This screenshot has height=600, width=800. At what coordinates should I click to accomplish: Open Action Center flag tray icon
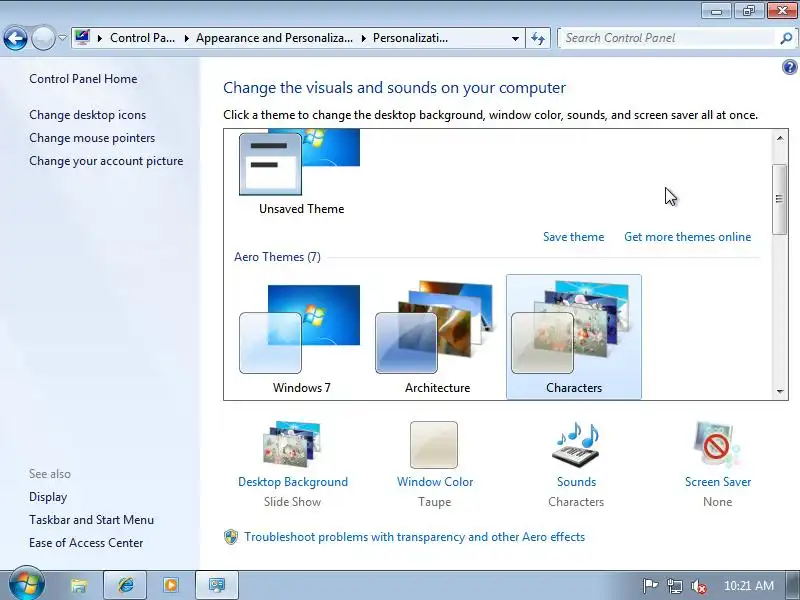[650, 586]
